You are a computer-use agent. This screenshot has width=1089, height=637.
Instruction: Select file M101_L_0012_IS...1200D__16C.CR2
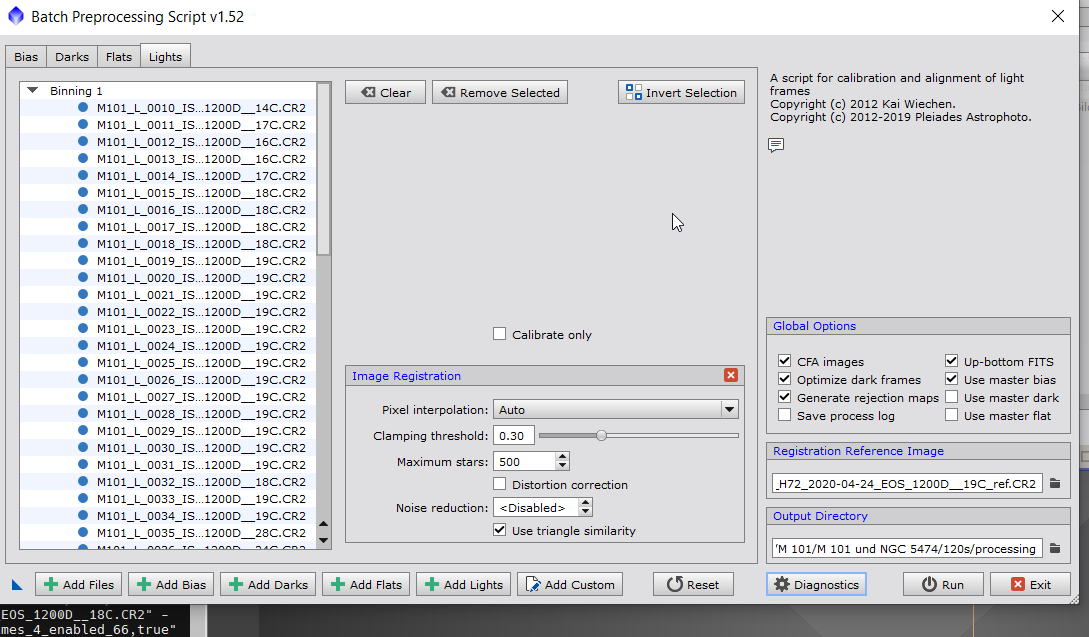coord(201,142)
